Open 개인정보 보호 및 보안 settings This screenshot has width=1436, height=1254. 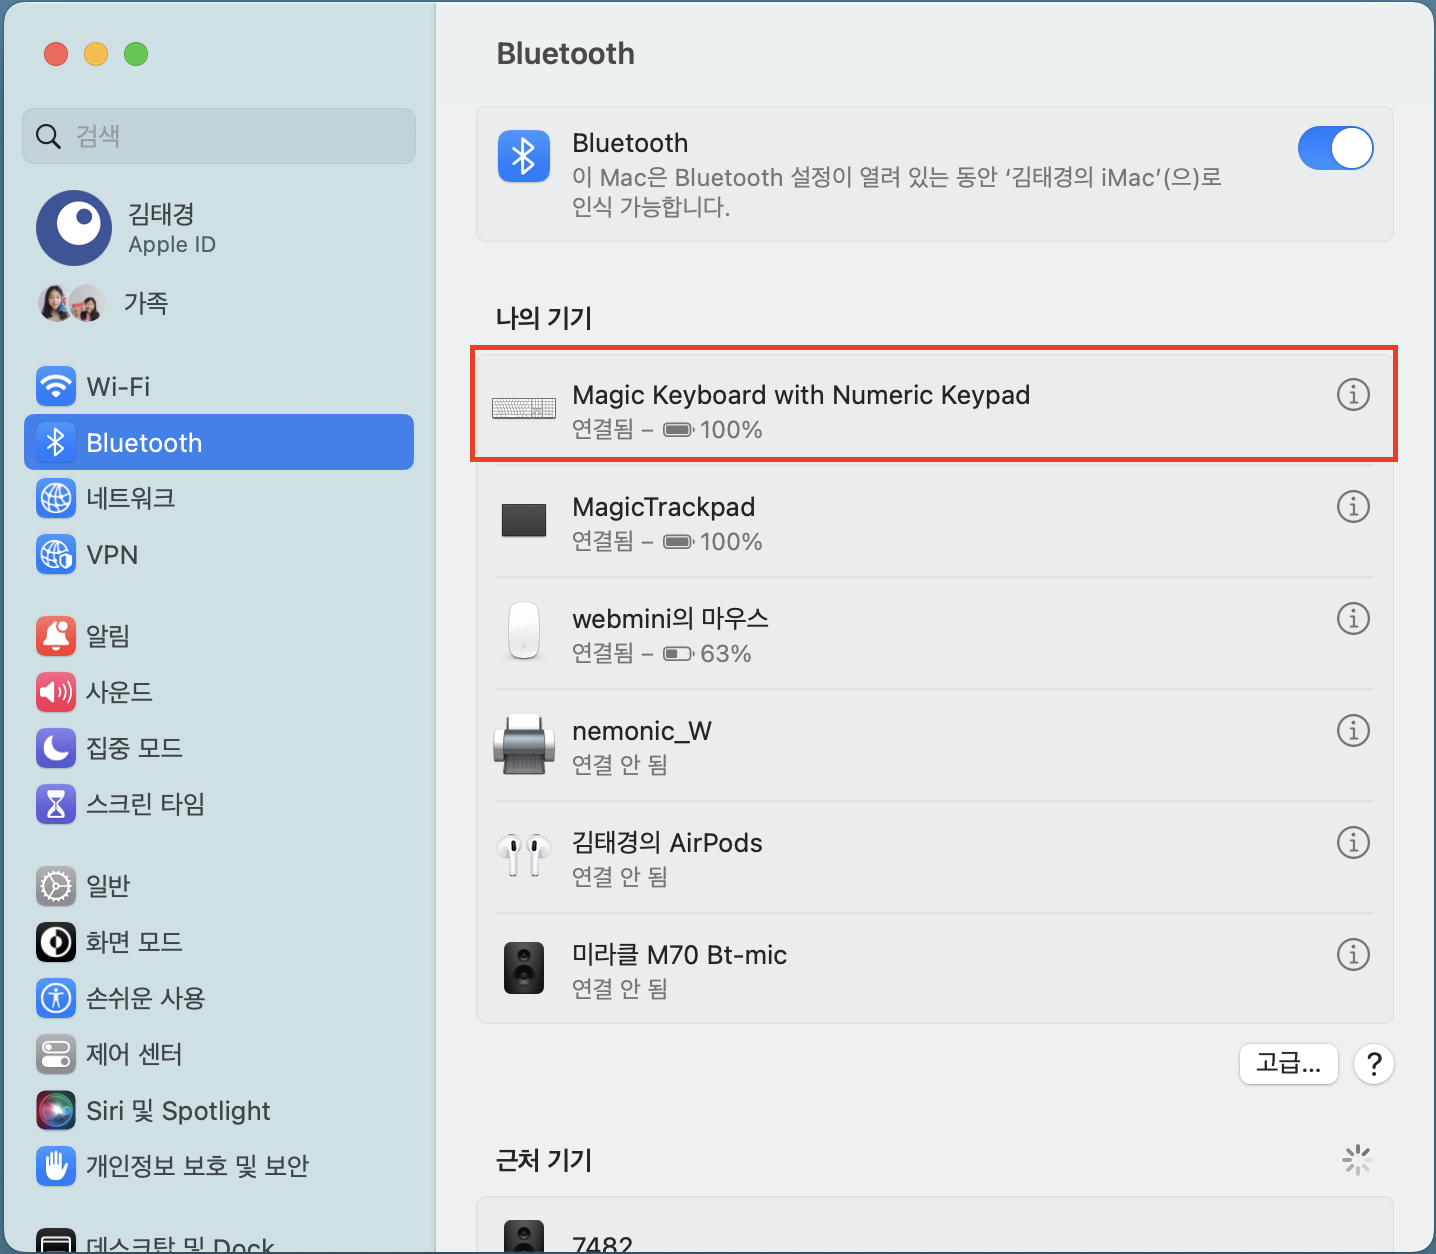[189, 1166]
